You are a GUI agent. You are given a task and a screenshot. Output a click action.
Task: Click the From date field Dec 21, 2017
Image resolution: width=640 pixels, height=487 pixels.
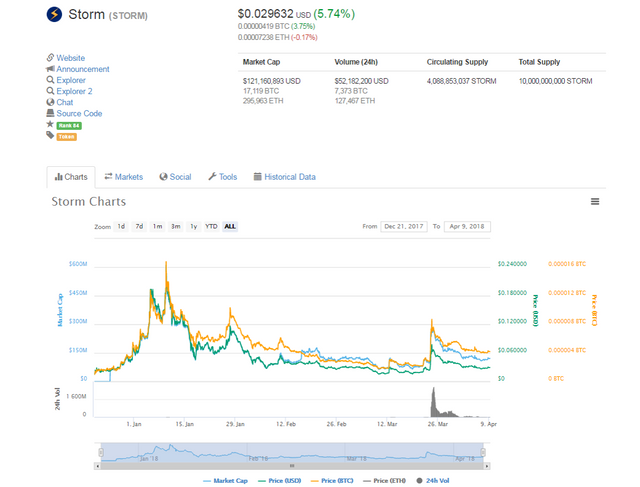coord(404,227)
